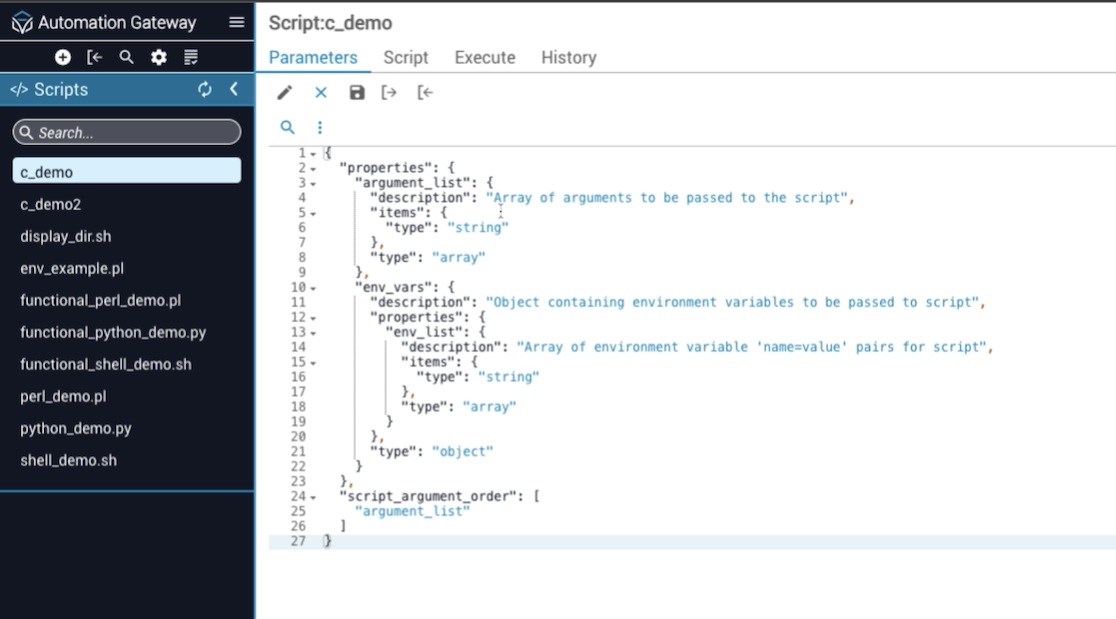Click the task list icon in sidebar
This screenshot has width=1116, height=619.
[x=191, y=57]
